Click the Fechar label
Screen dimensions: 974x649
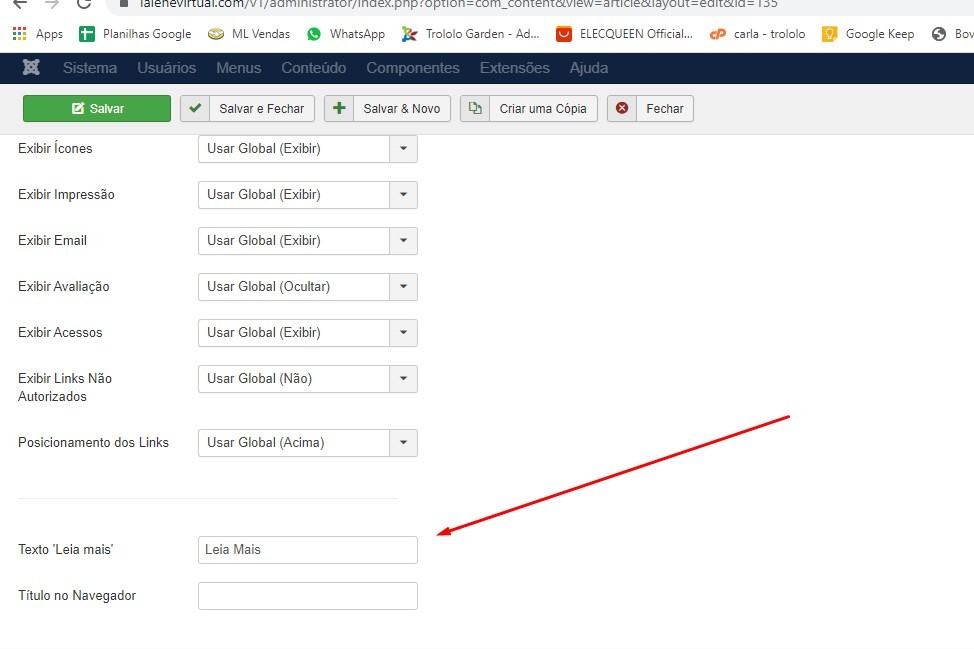click(x=665, y=109)
